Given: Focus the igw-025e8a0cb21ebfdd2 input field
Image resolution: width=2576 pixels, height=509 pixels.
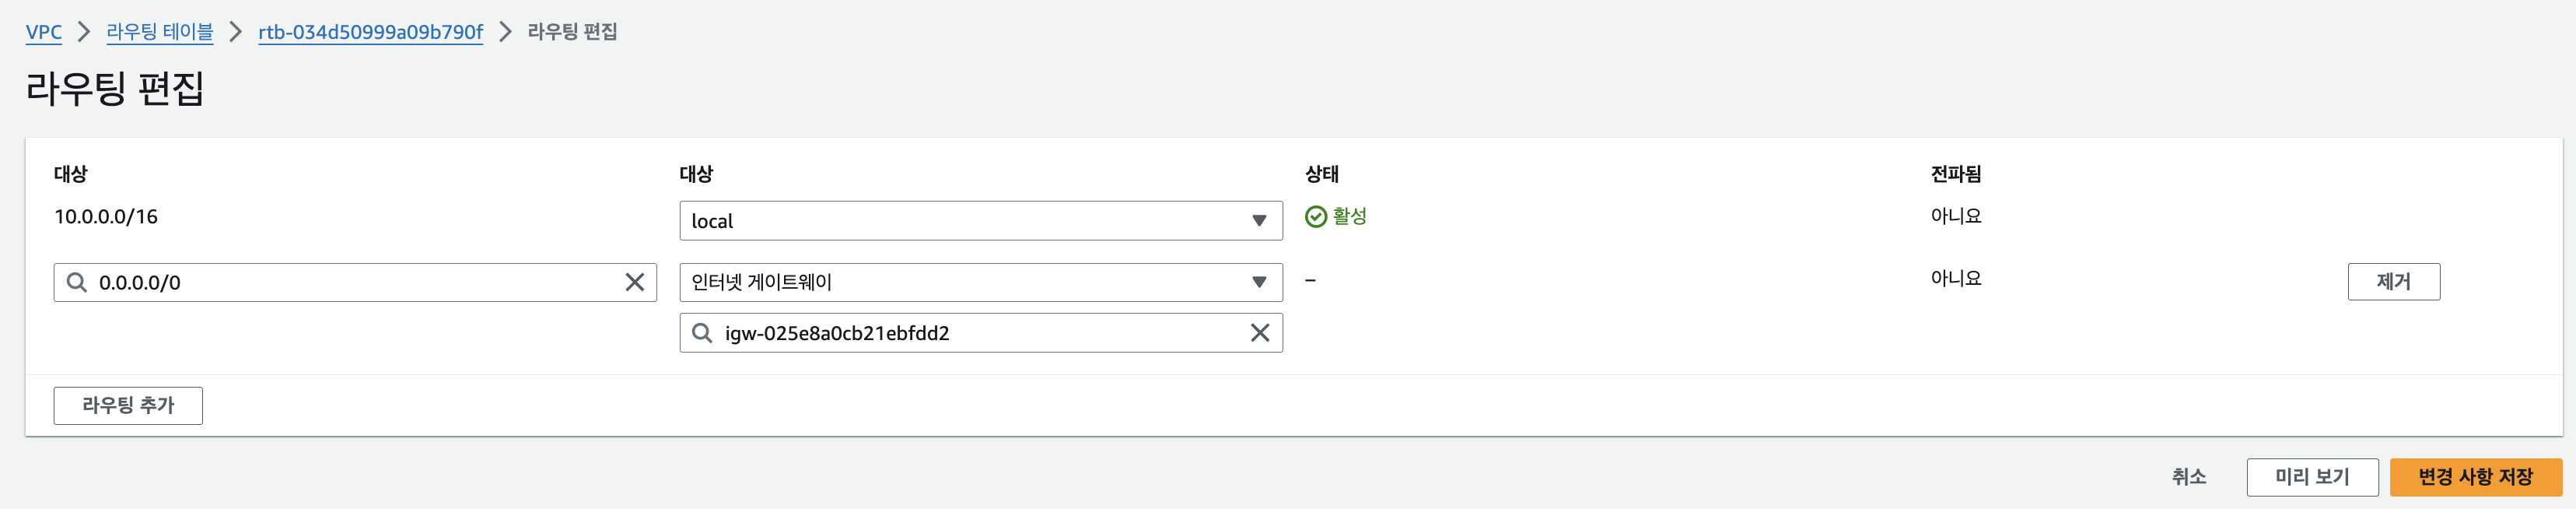Looking at the screenshot, I should tap(981, 333).
